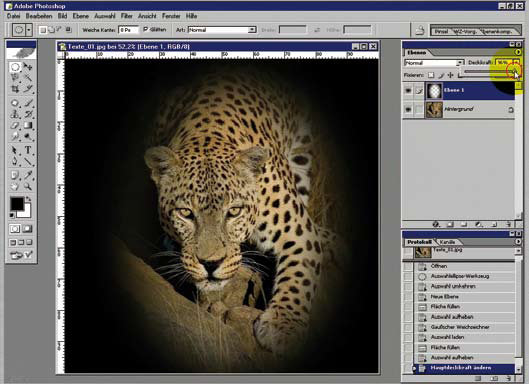Select the Eraser tool
529x384 pixels.
click(x=15, y=126)
